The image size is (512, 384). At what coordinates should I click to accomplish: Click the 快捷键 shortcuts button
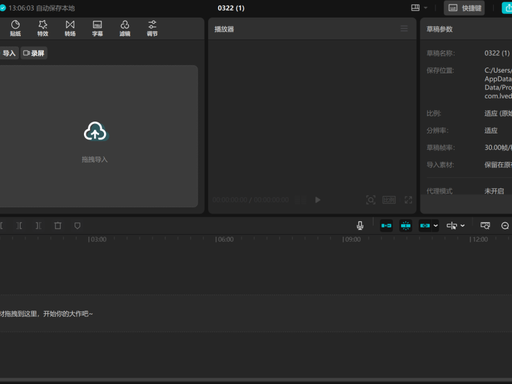464,8
